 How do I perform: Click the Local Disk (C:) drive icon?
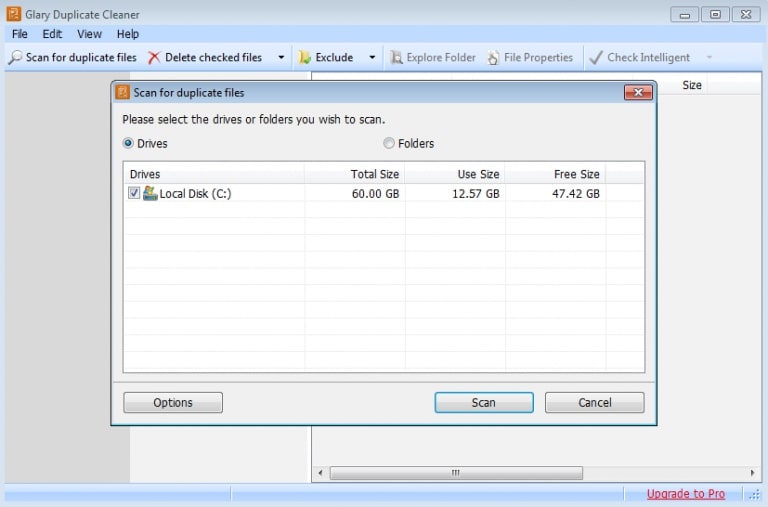pos(150,193)
